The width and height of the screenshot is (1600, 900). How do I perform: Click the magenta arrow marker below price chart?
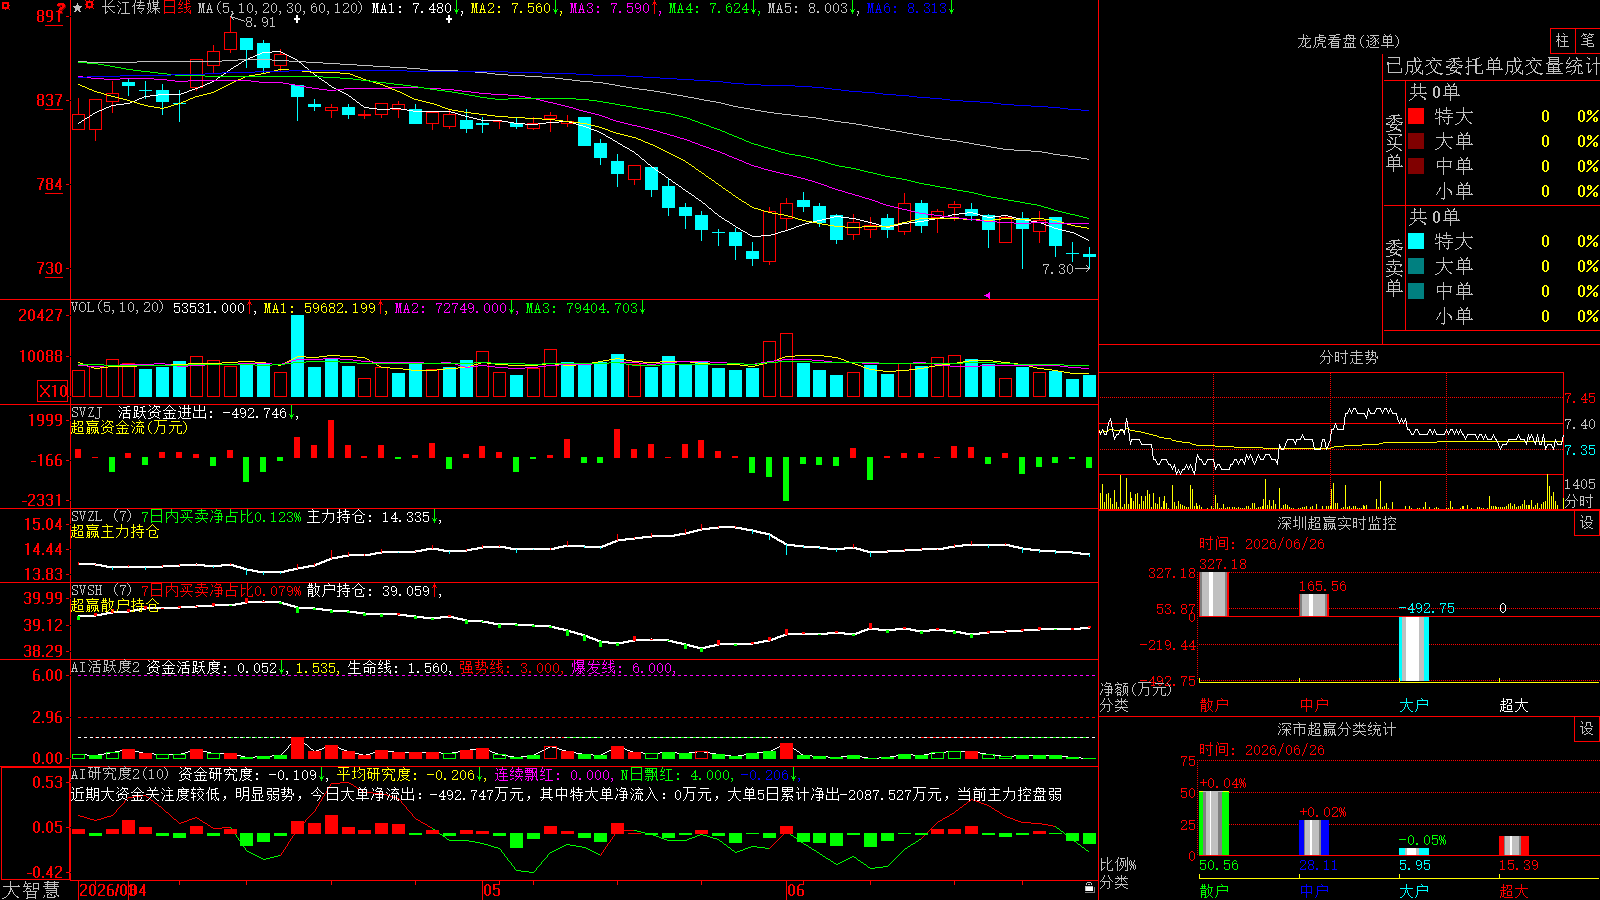pyautogui.click(x=987, y=295)
